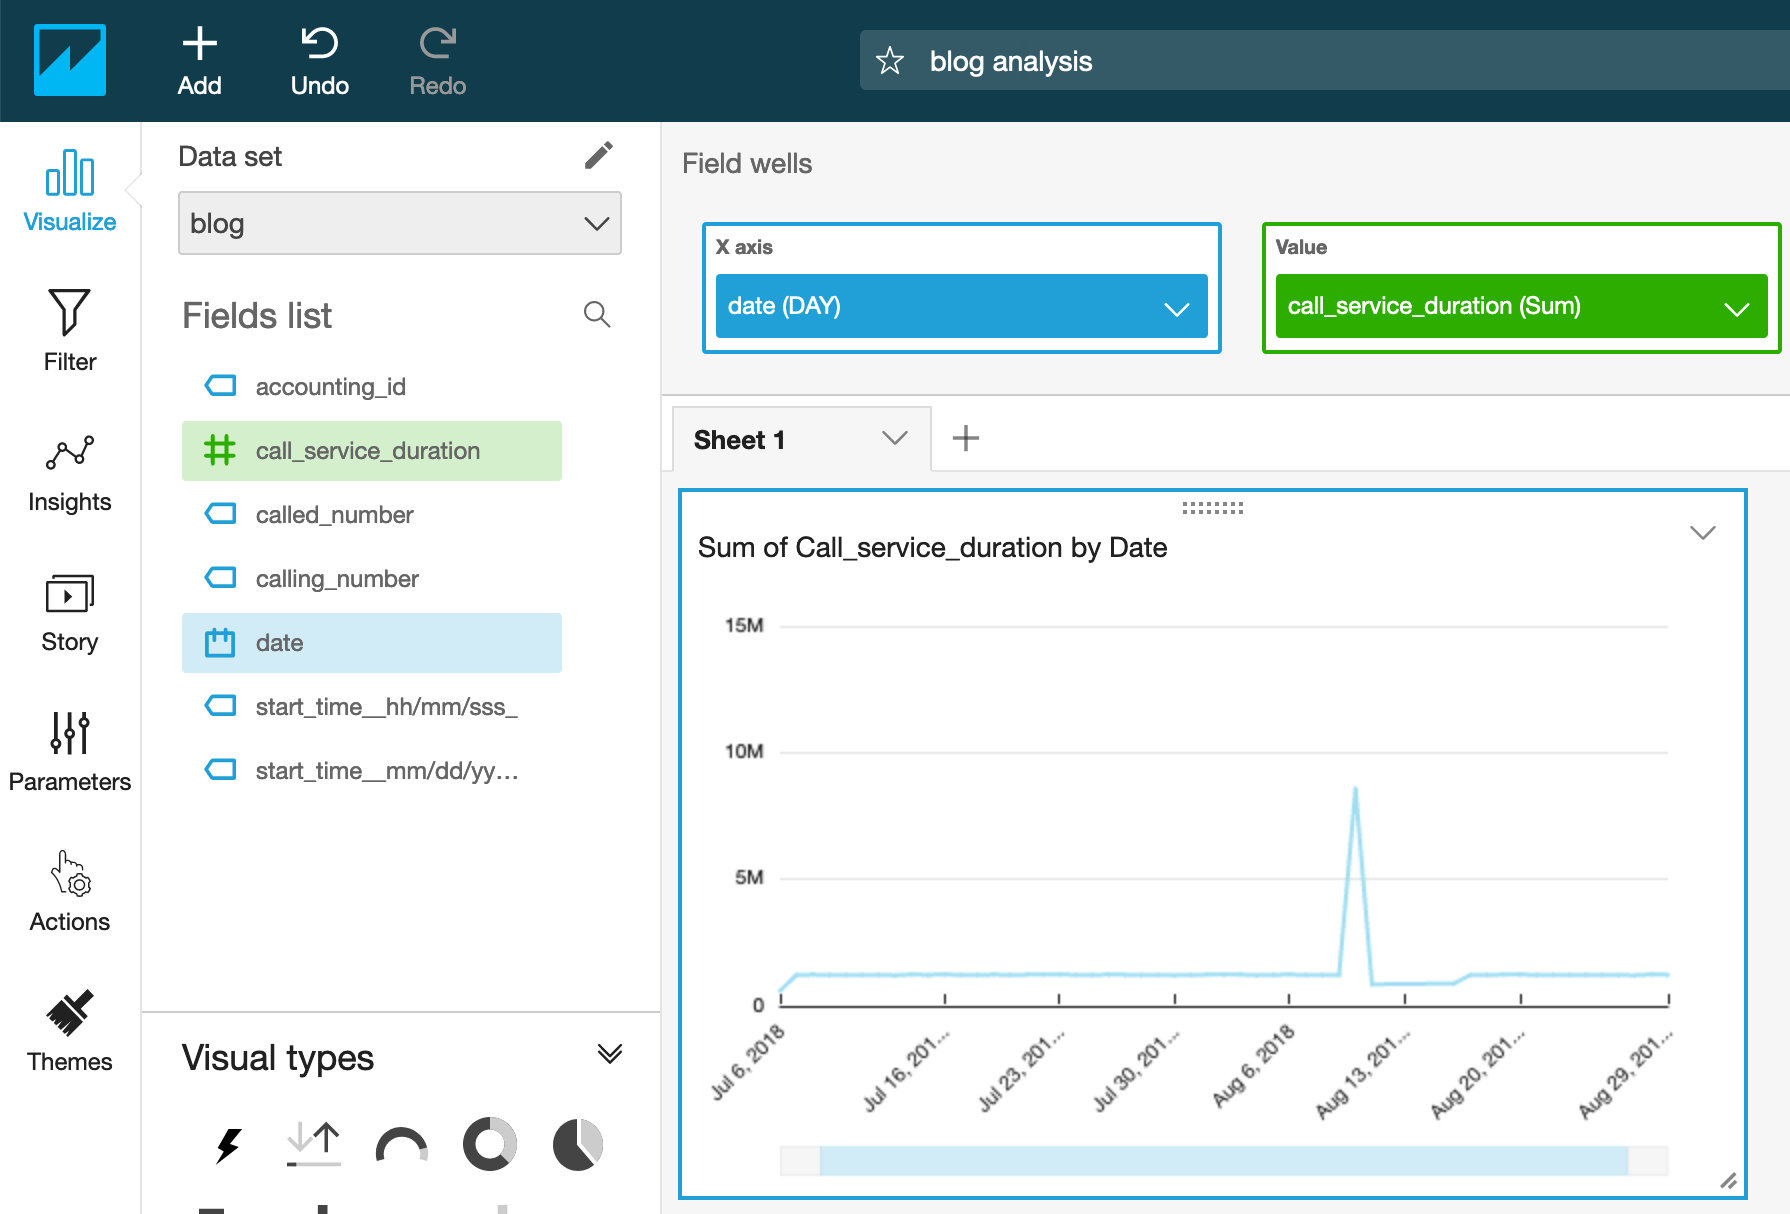The image size is (1790, 1214).
Task: Click the QuickSight logo icon
Action: point(70,60)
